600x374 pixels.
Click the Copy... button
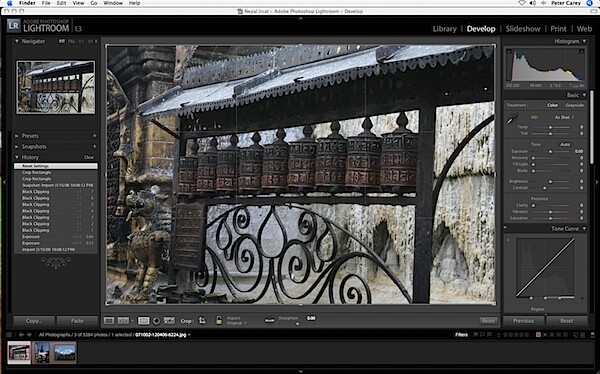click(x=34, y=321)
